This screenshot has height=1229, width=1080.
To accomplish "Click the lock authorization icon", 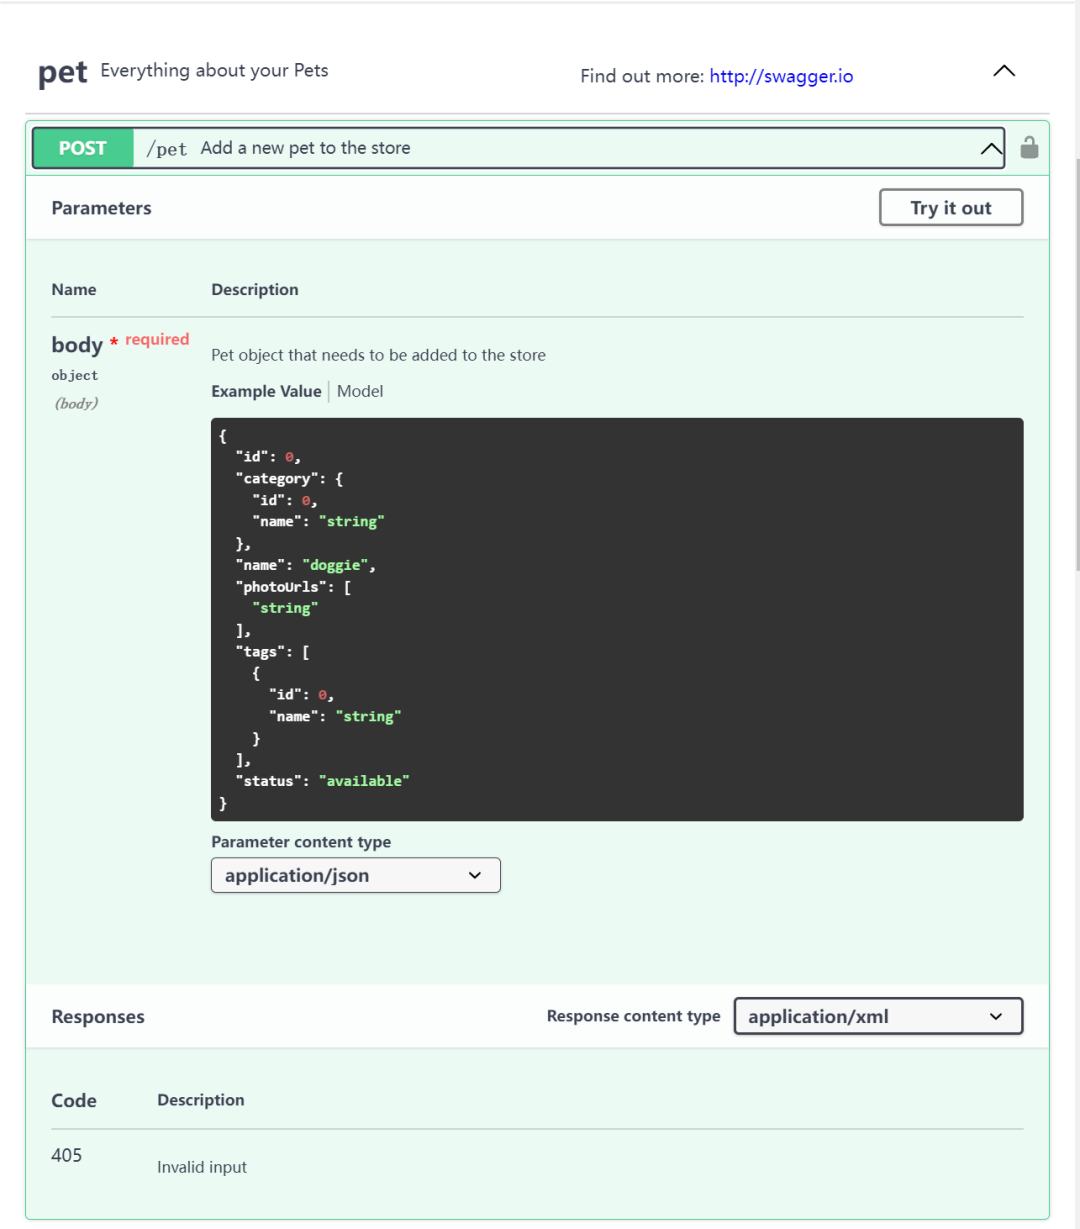I will click(1029, 148).
